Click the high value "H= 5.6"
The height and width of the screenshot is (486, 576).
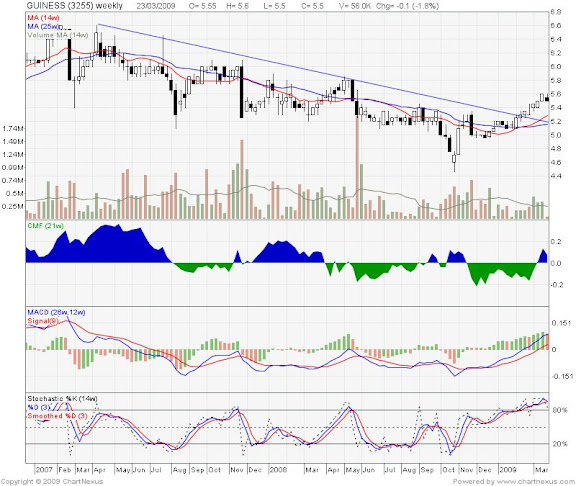pyautogui.click(x=238, y=6)
